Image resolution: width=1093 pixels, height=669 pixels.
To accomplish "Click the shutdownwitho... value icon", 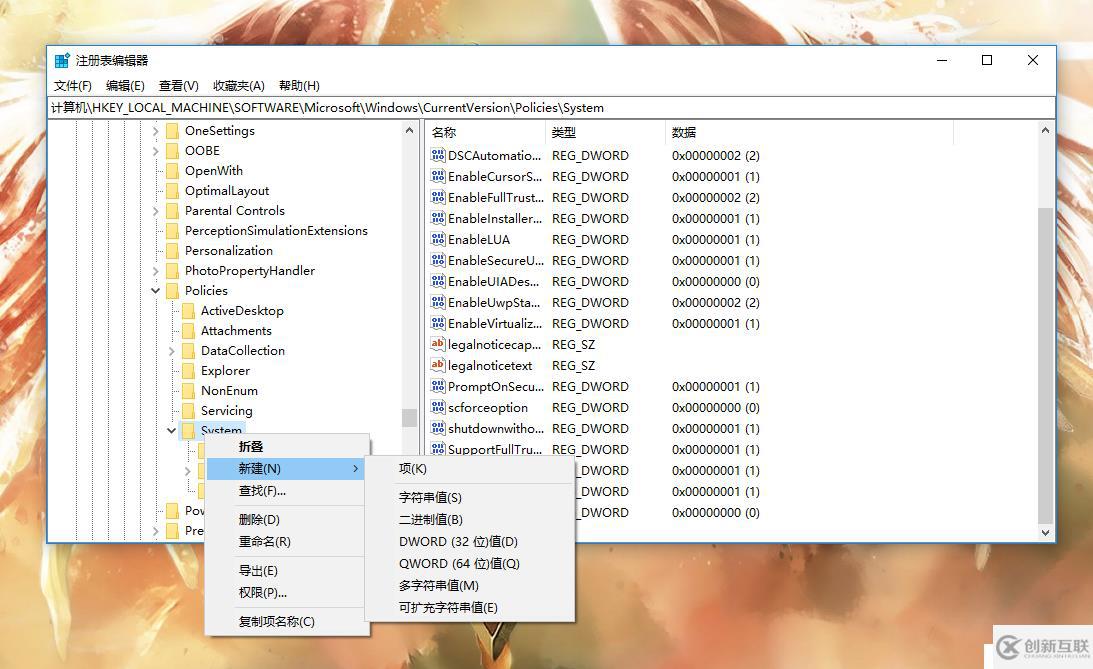I will tap(438, 428).
